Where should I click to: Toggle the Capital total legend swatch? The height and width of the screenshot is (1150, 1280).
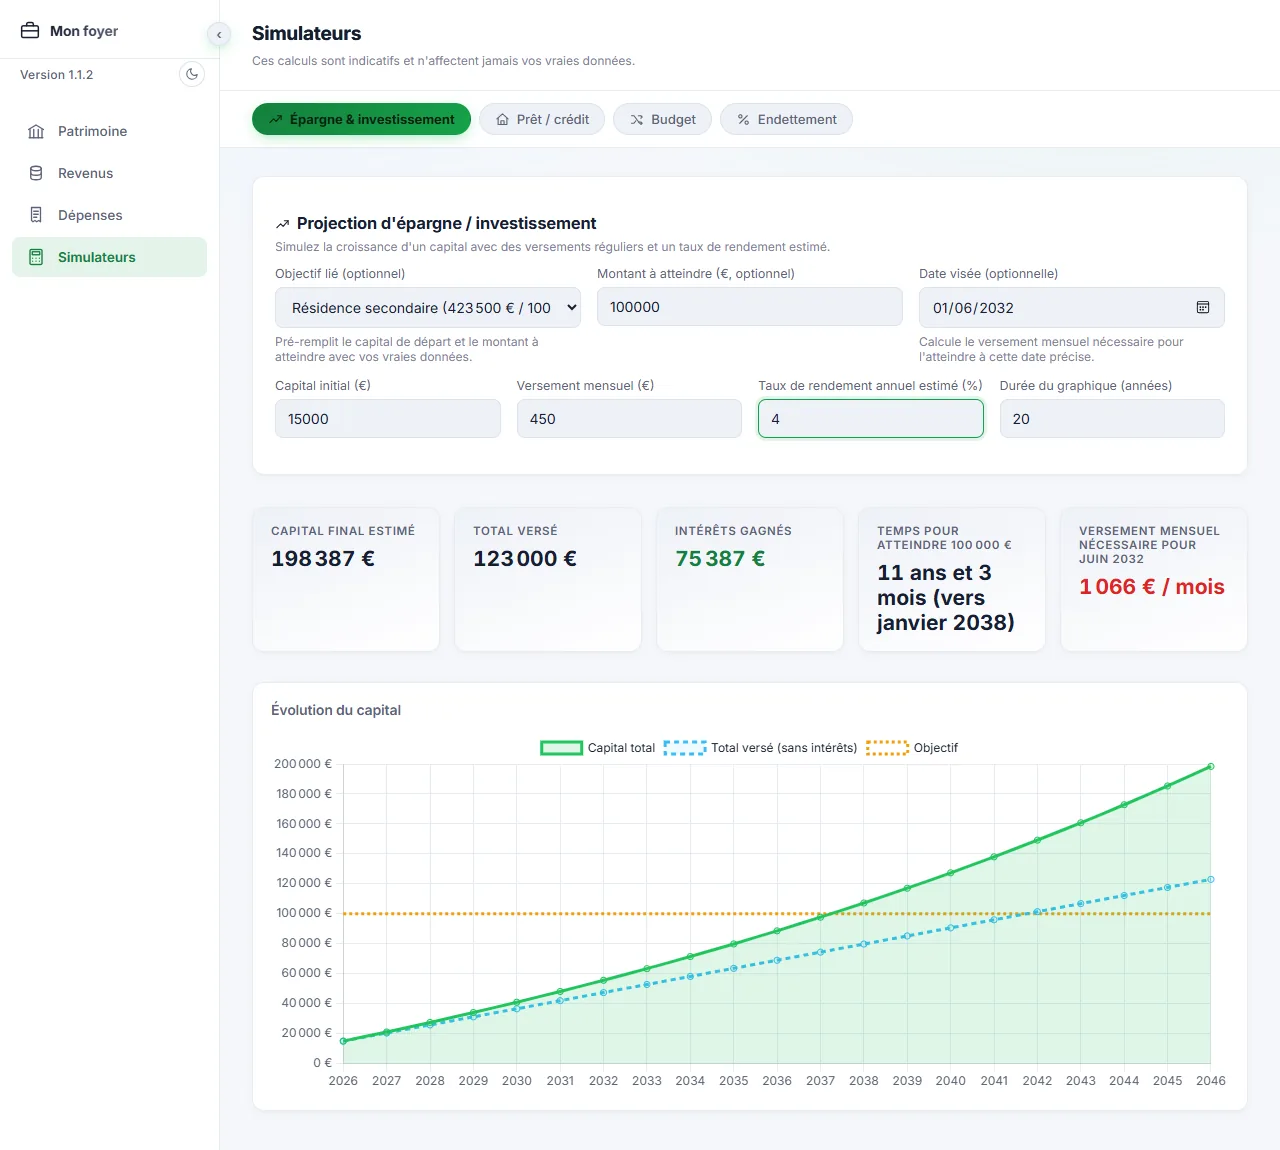pyautogui.click(x=561, y=748)
